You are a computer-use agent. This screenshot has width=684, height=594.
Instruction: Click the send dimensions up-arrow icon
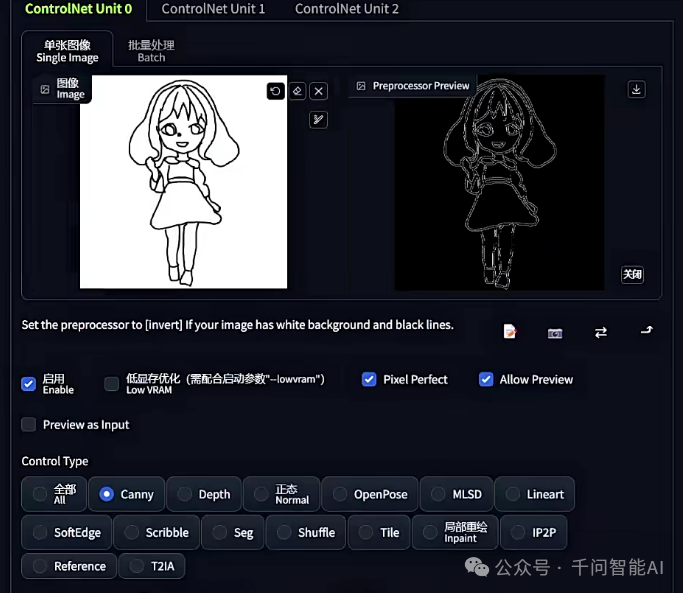coord(646,330)
